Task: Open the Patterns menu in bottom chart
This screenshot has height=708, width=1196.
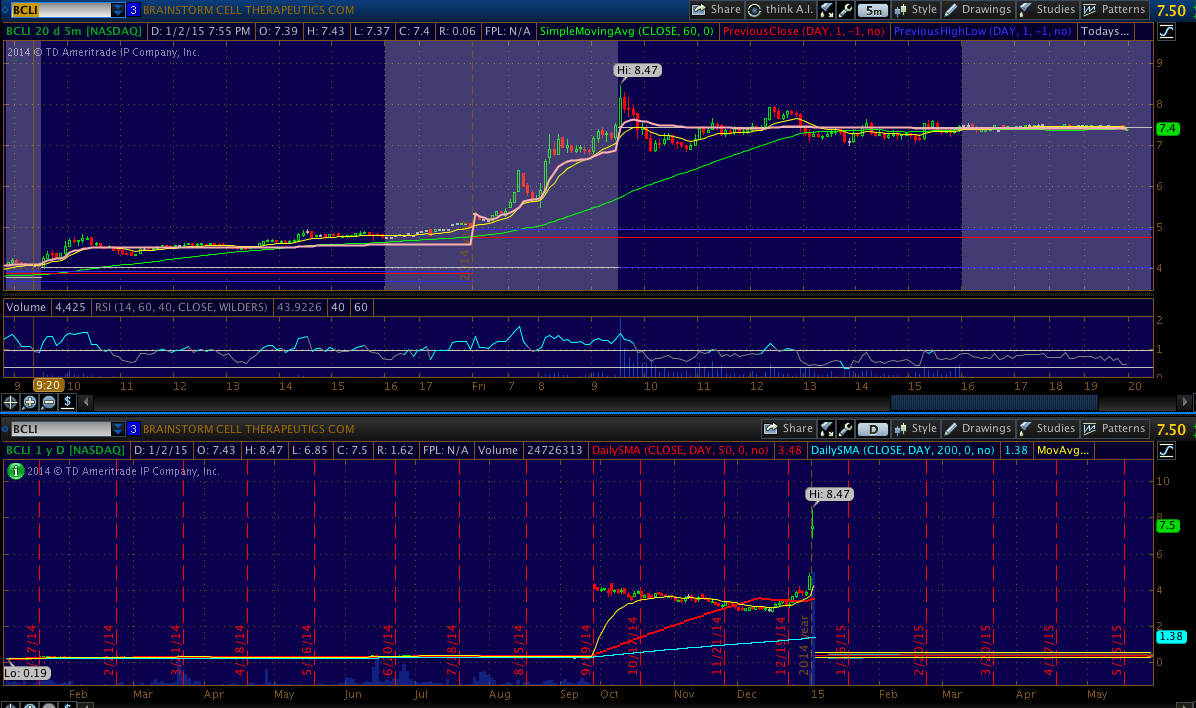Action: 1115,428
